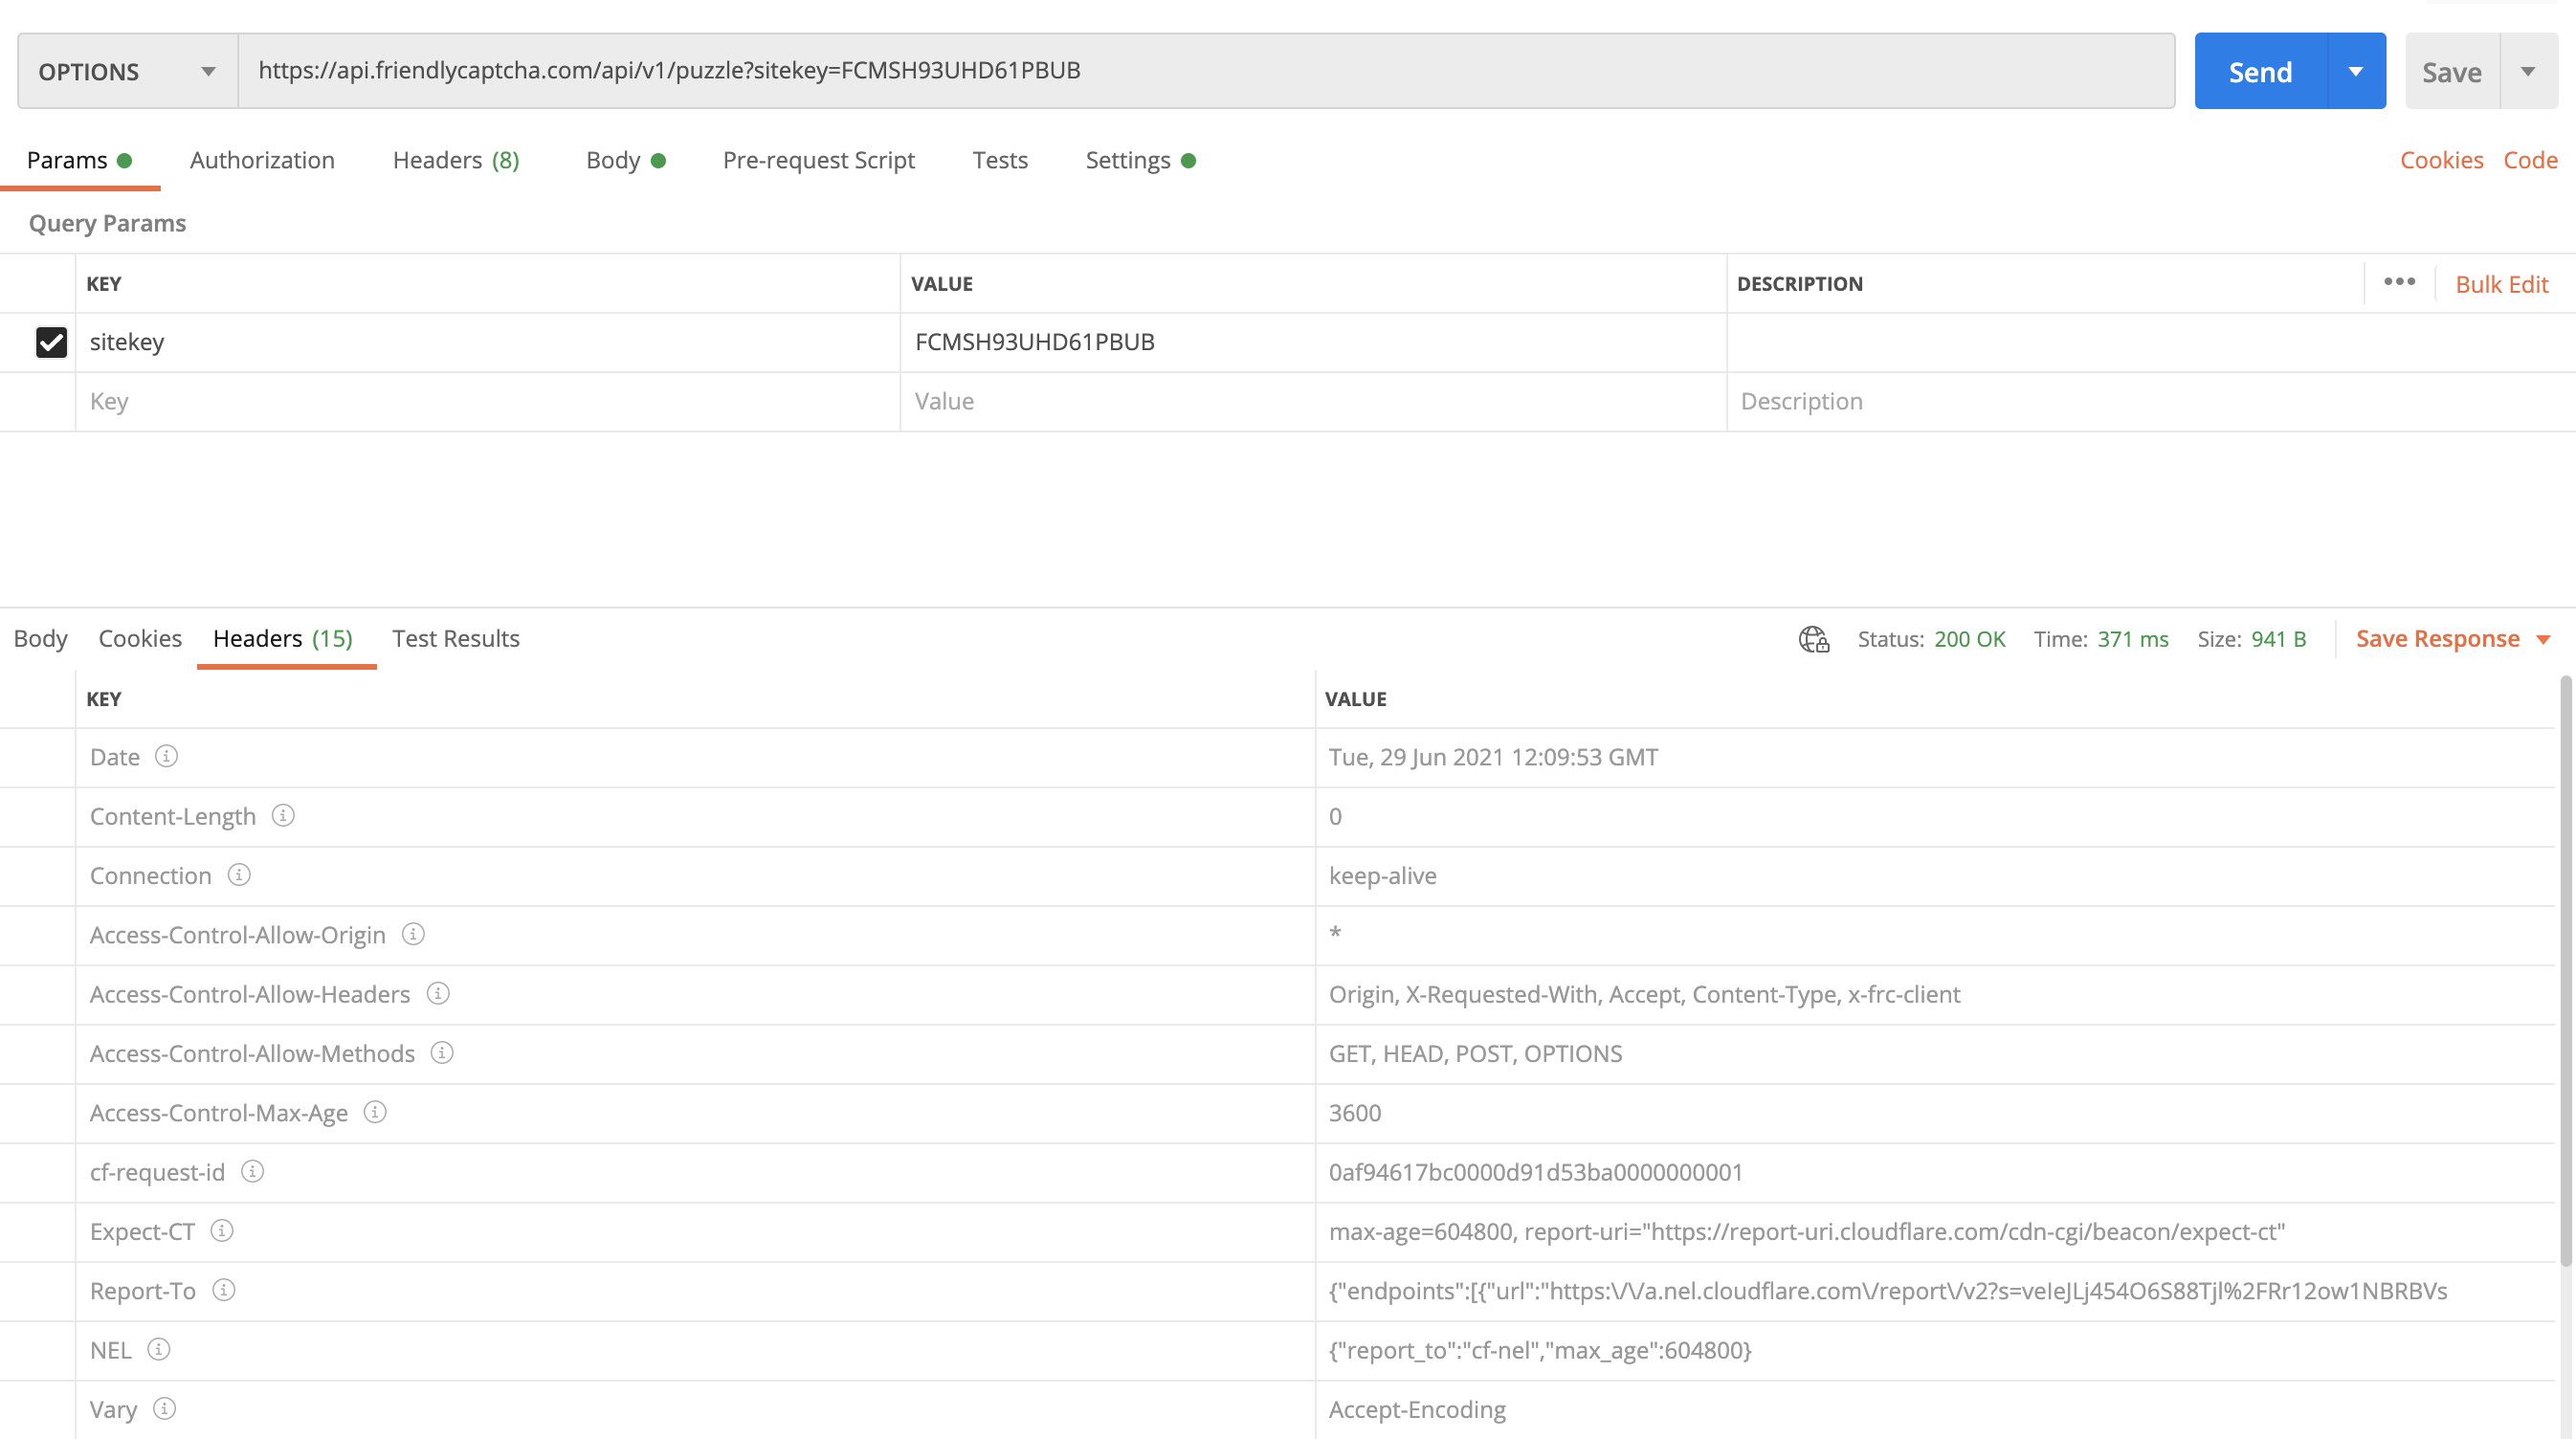Click the info icon beside Expect-CT
This screenshot has width=2576, height=1439.
point(222,1230)
